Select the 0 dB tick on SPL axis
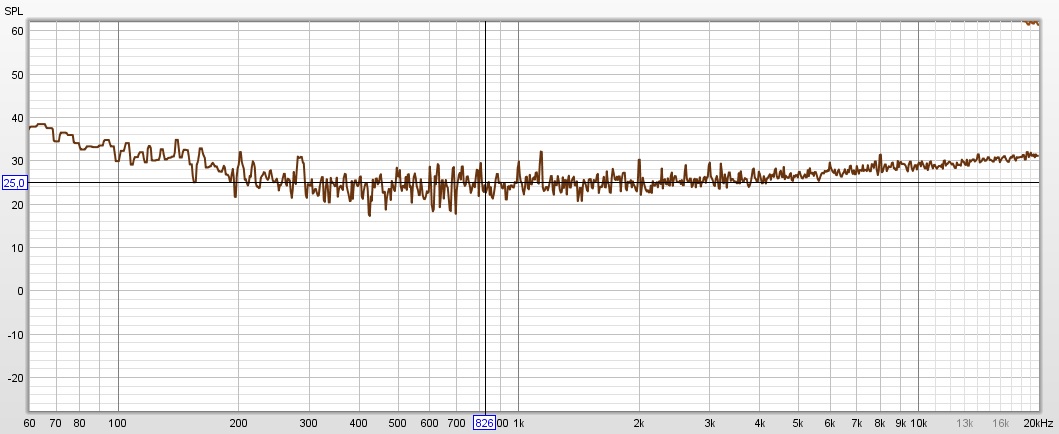Viewport: 1059px width, 434px height. 21,291
